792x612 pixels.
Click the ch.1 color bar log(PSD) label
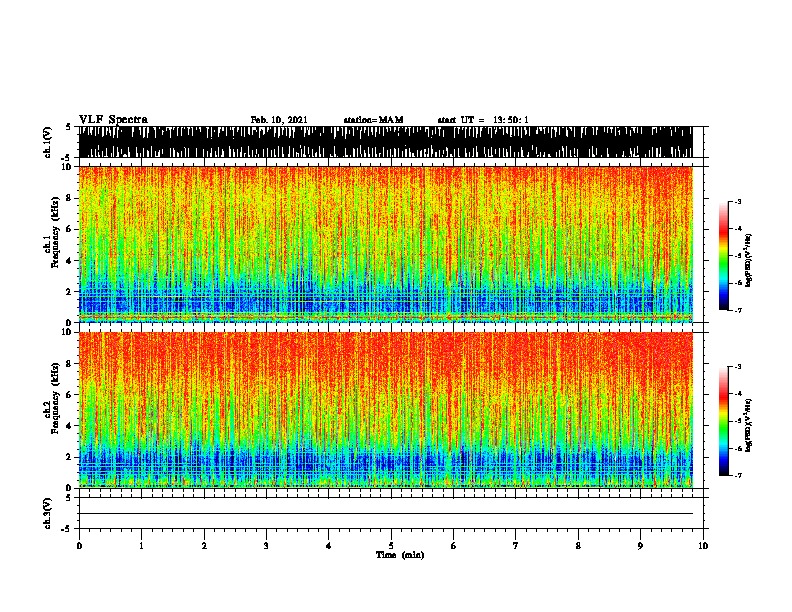pos(748,261)
